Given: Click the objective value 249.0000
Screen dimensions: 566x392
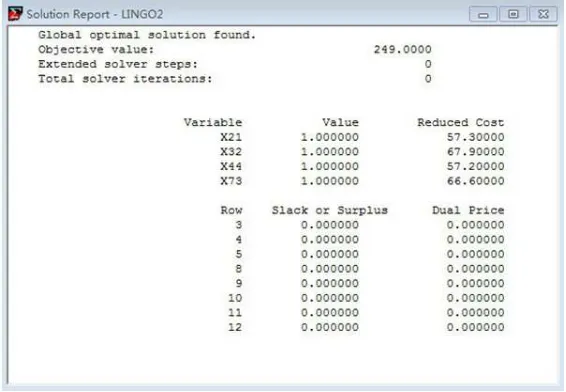Looking at the screenshot, I should click(402, 49).
